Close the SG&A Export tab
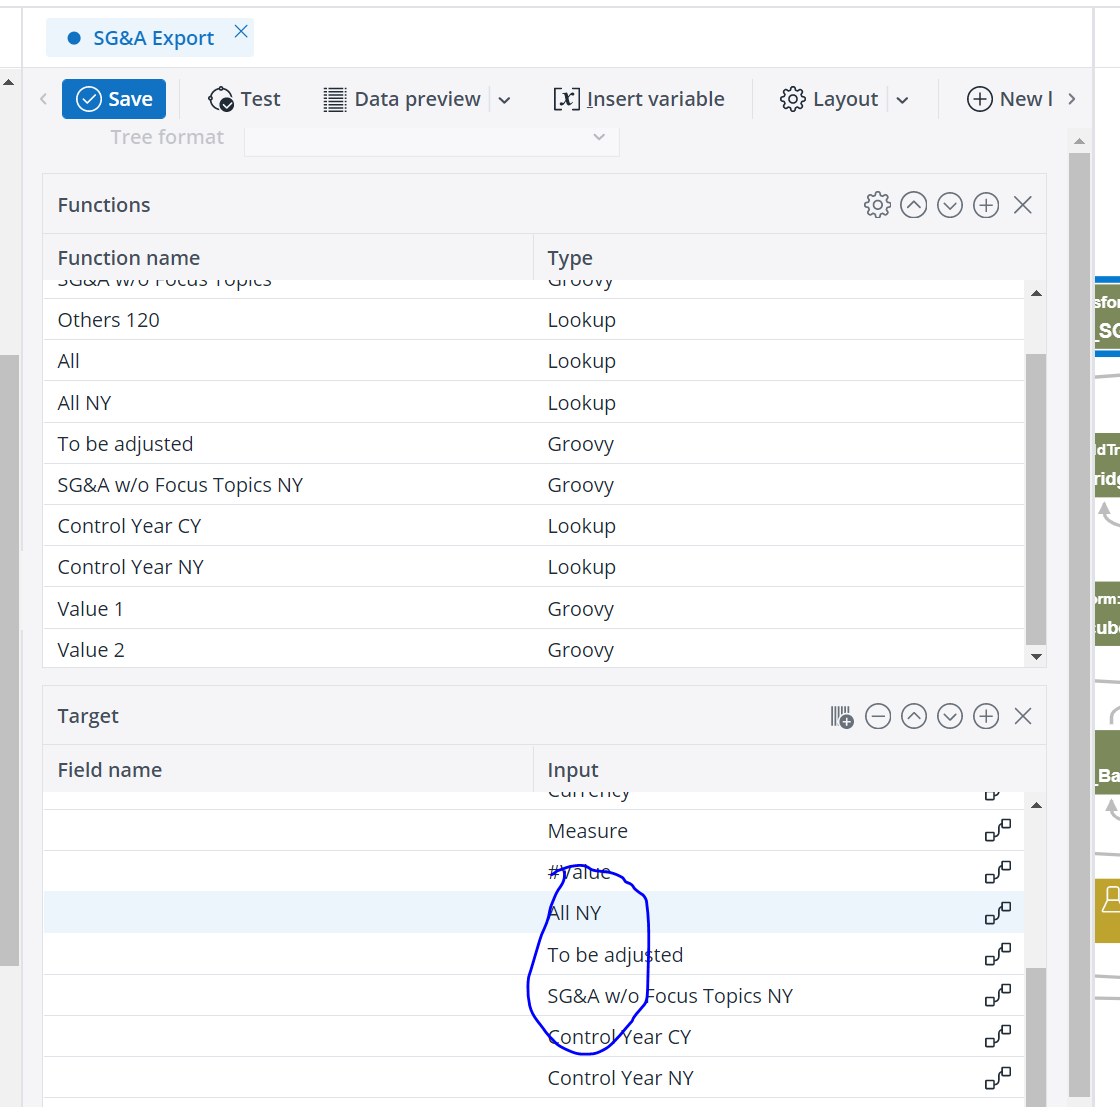This screenshot has height=1107, width=1120. click(241, 32)
